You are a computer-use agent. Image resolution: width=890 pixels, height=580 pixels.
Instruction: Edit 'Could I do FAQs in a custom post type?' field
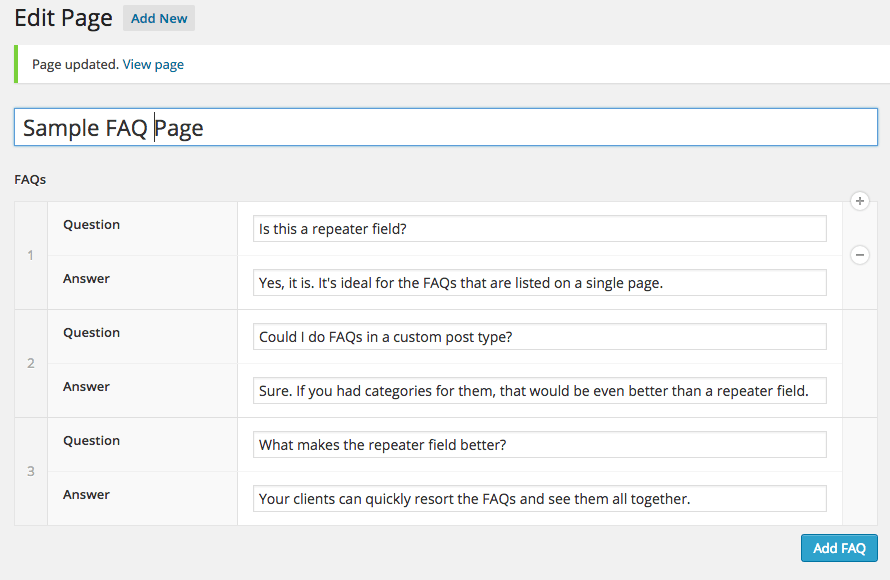[x=539, y=337]
